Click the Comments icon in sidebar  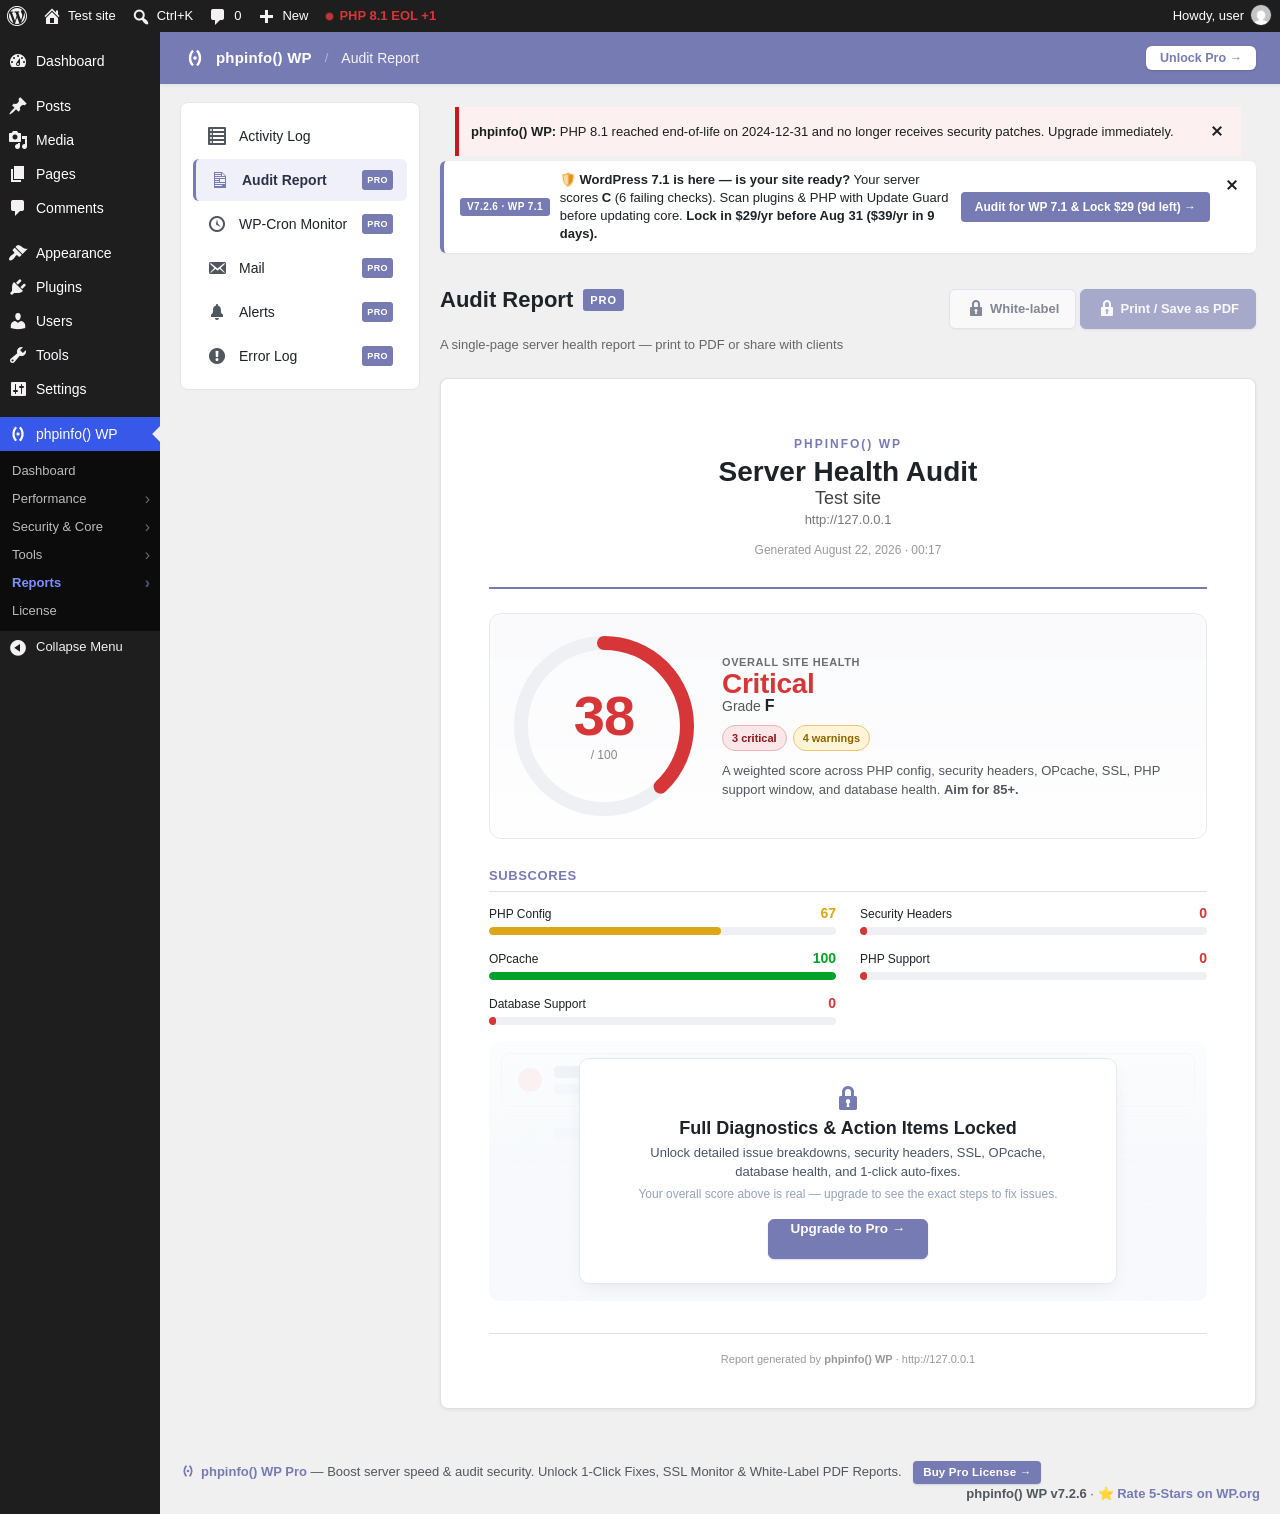(18, 208)
